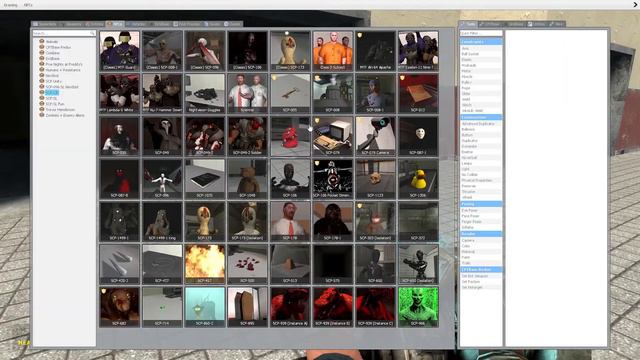This screenshot has height=360, width=640.
Task: Select the SCP-500 red pills icon
Action: (x=247, y=264)
